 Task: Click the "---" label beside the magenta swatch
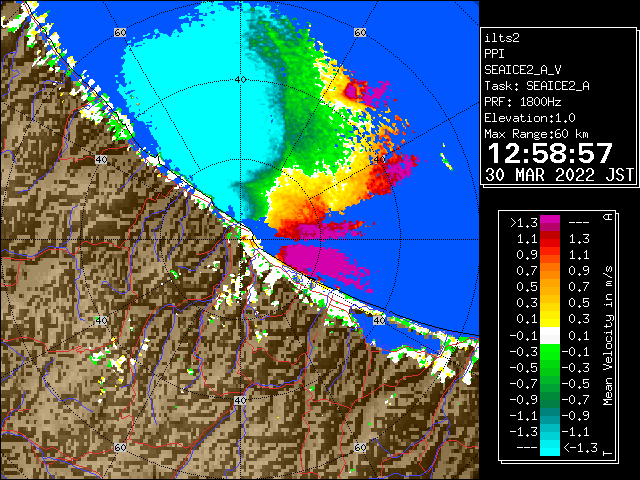(x=579, y=223)
